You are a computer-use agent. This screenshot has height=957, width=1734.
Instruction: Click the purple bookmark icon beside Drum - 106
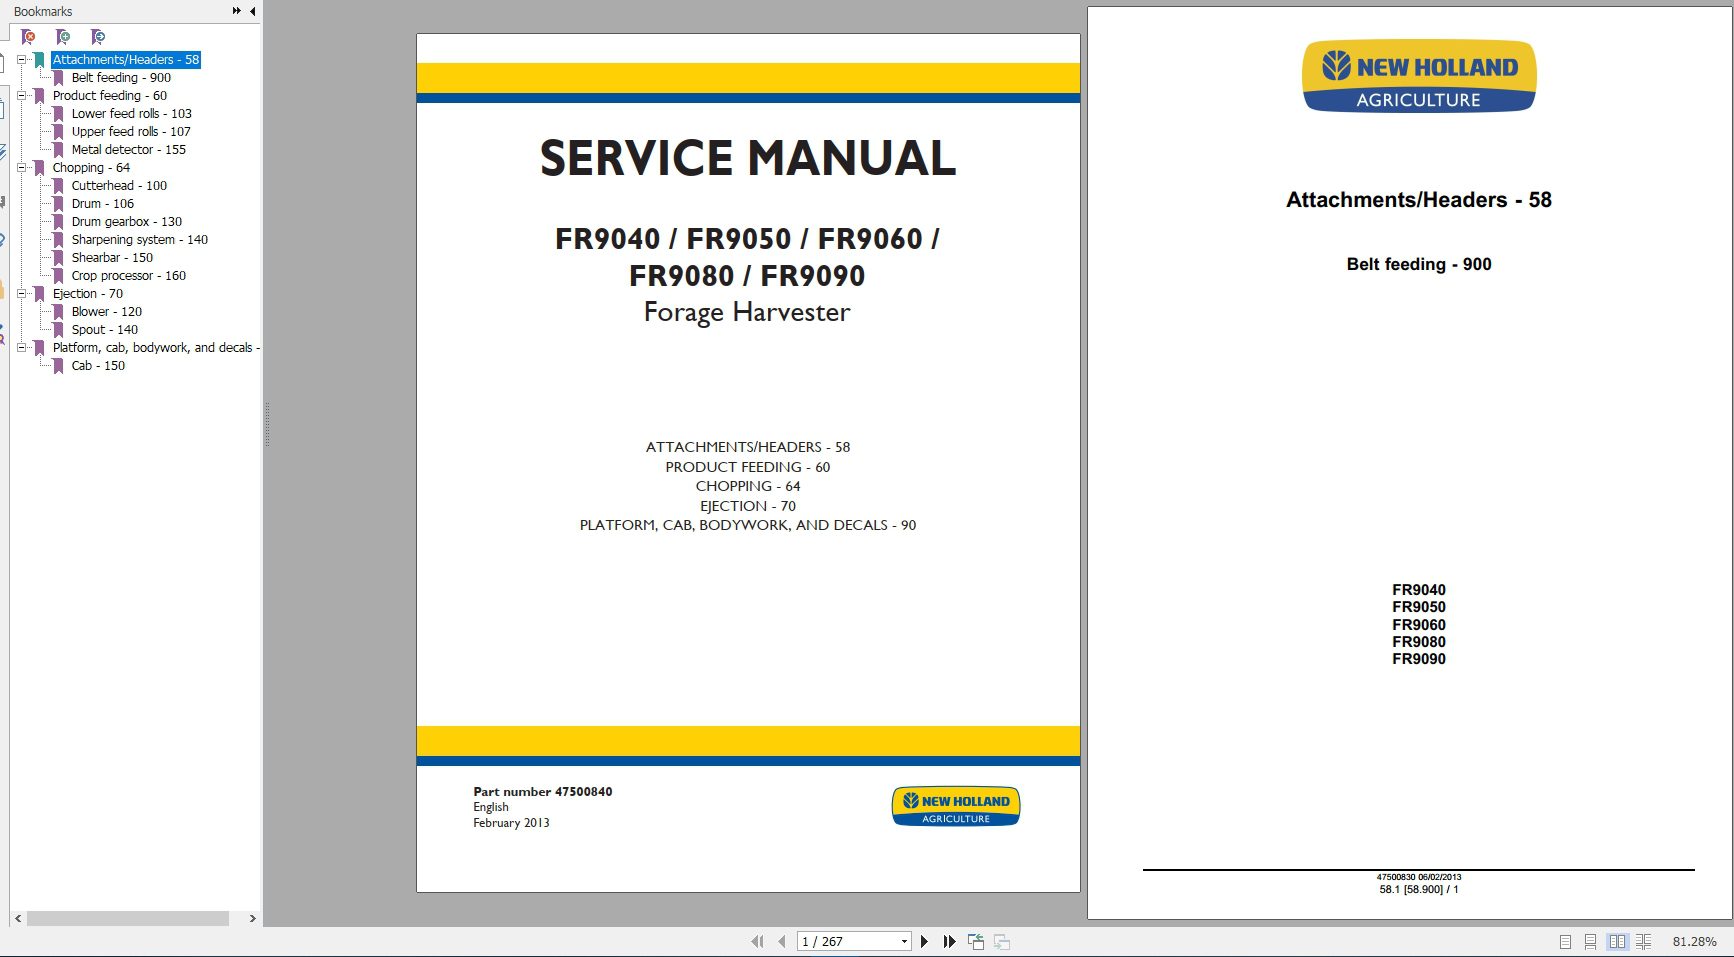[x=58, y=204]
